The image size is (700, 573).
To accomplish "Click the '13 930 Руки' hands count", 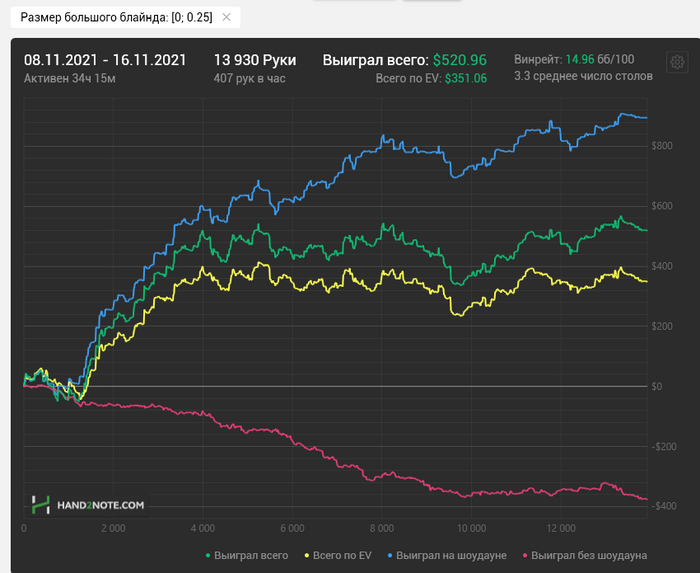I will (x=255, y=60).
